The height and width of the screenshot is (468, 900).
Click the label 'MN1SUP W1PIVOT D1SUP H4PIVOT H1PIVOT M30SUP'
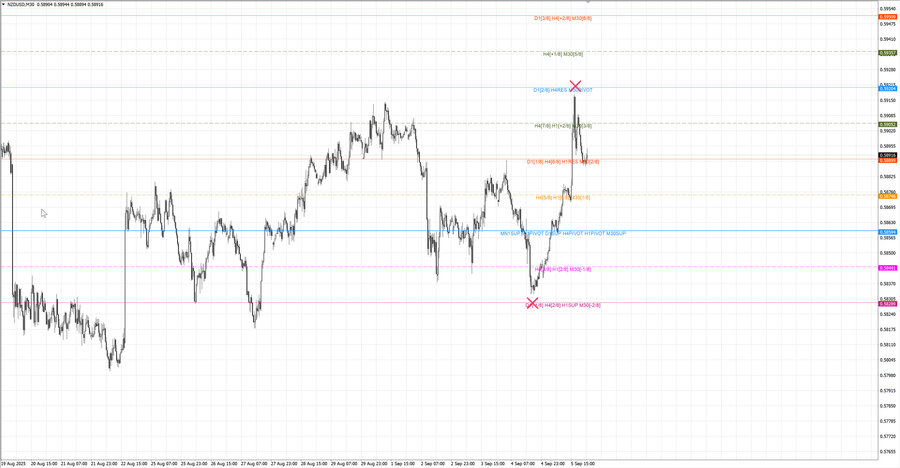(562, 234)
